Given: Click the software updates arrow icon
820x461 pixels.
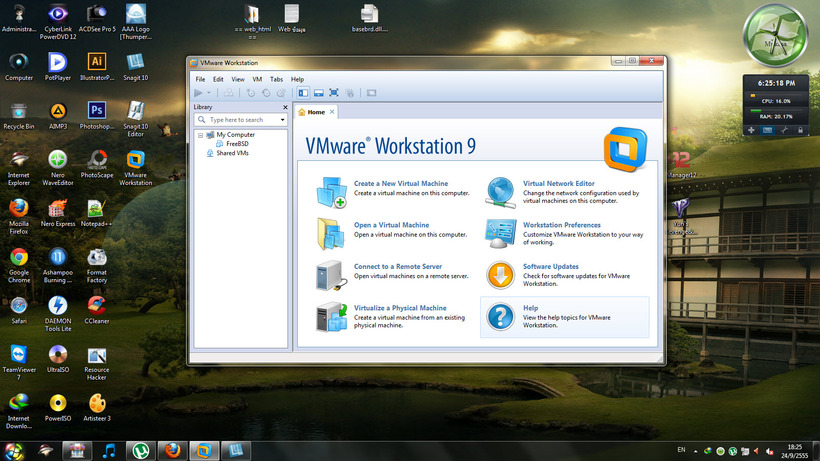Looking at the screenshot, I should tap(500, 275).
